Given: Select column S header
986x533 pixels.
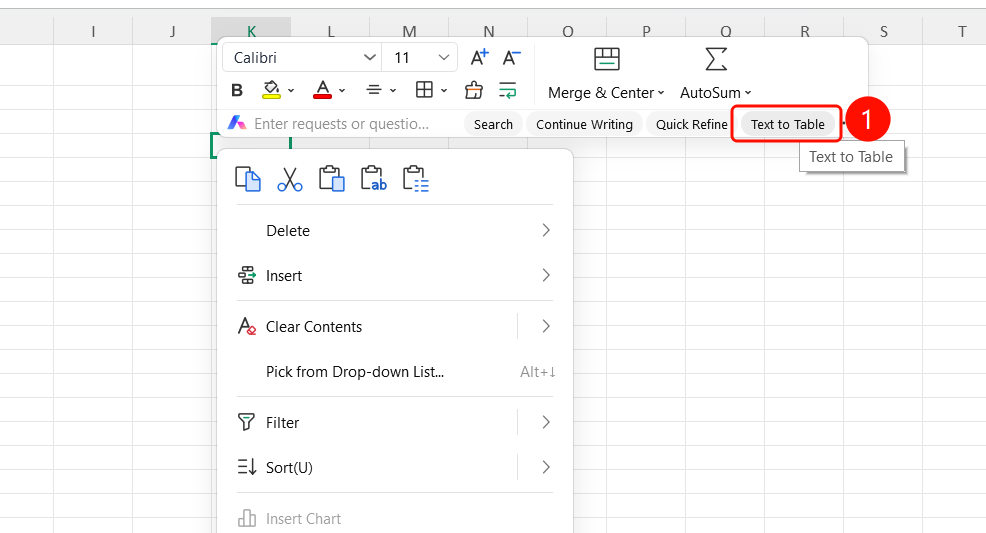Looking at the screenshot, I should click(884, 31).
